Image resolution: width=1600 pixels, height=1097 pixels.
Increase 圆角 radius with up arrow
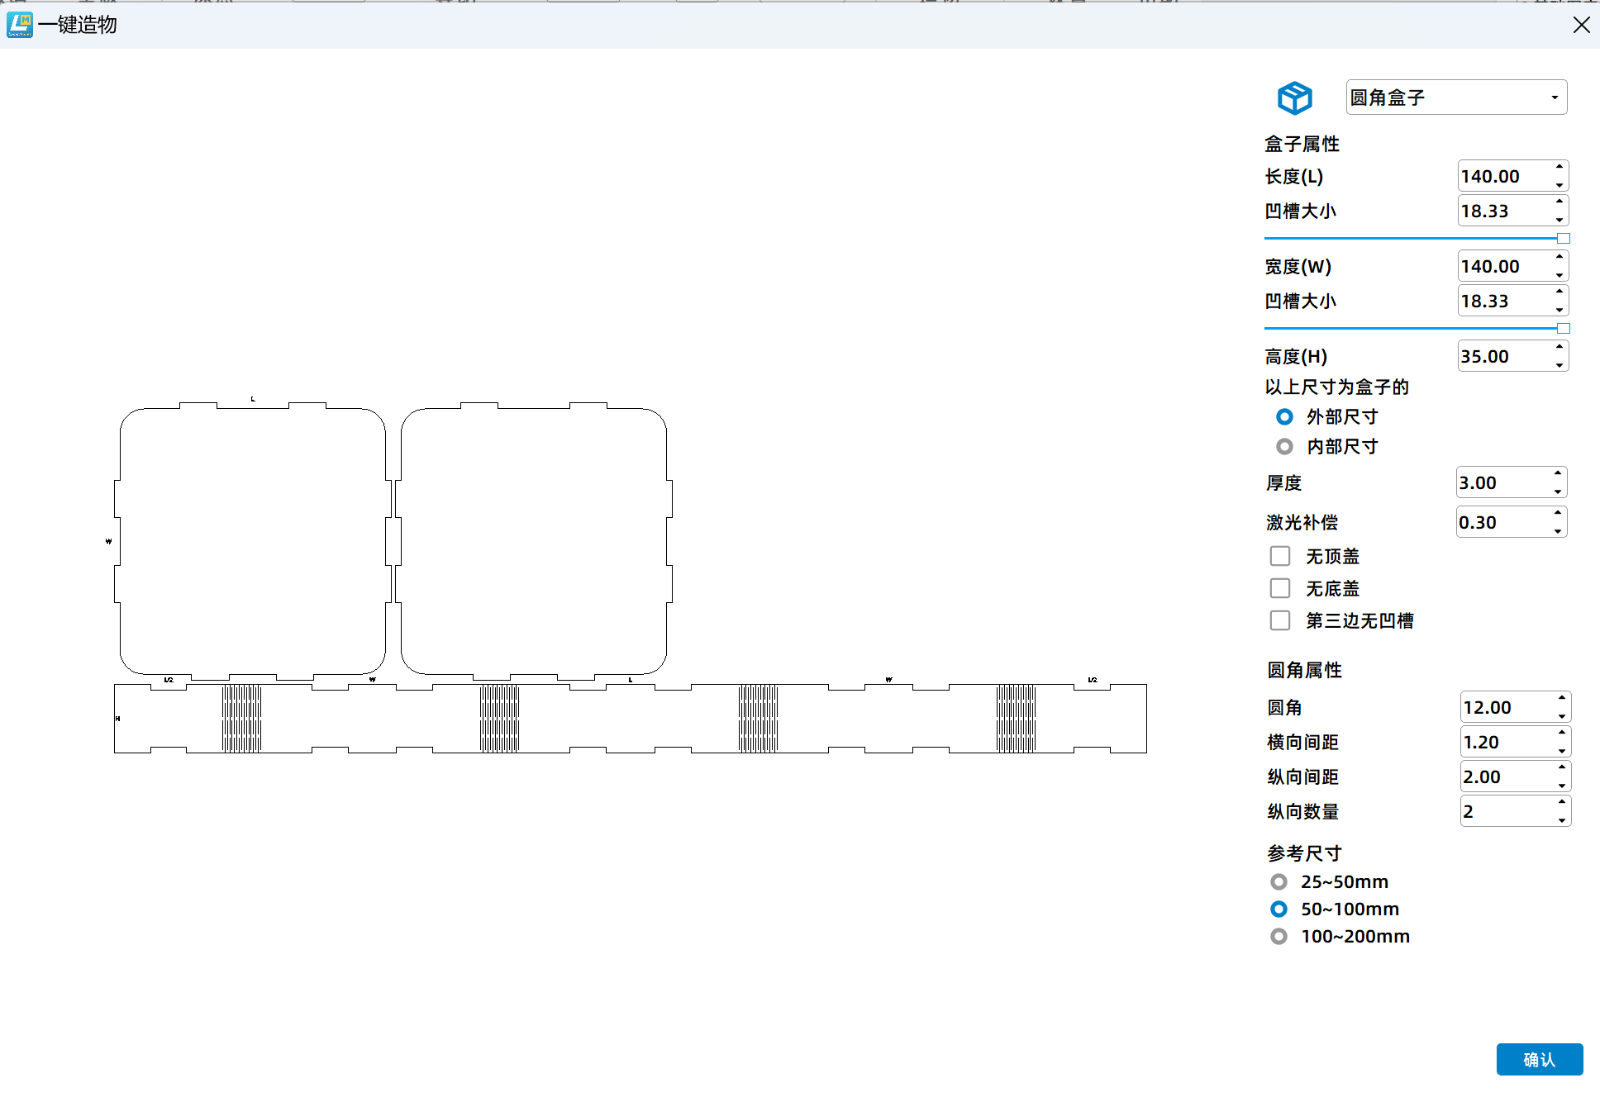coord(1561,699)
